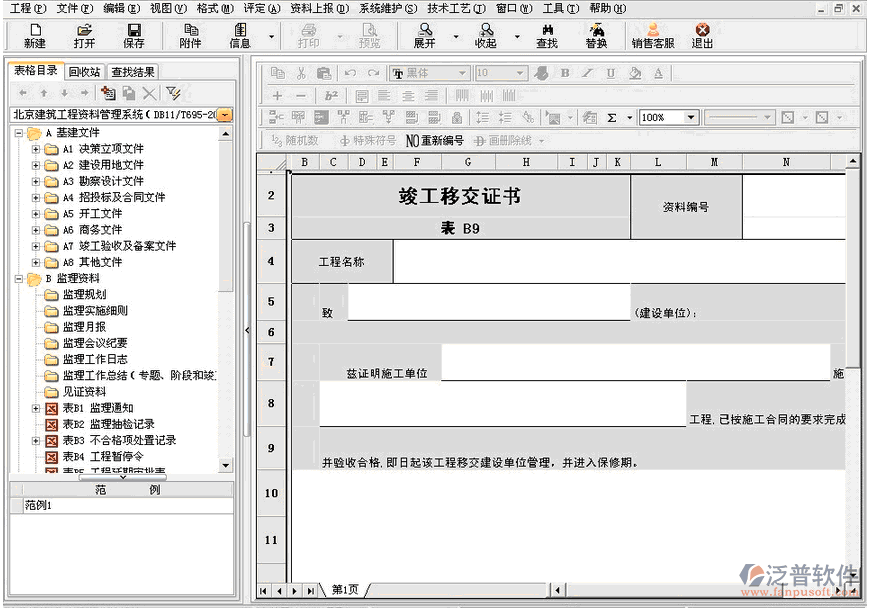Click the 保存 (Save) toolbar icon
The width and height of the screenshot is (869, 608).
(133, 36)
